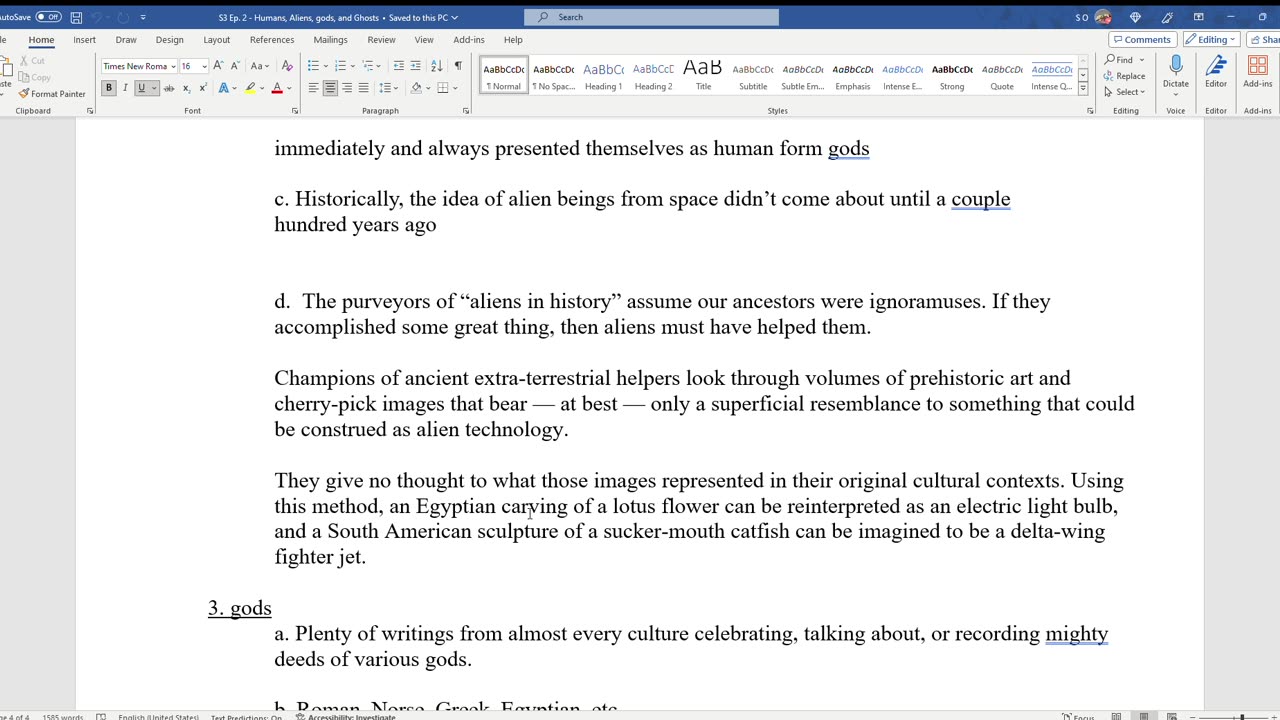The width and height of the screenshot is (1280, 720).
Task: Click Increase Font Size icon
Action: click(219, 66)
